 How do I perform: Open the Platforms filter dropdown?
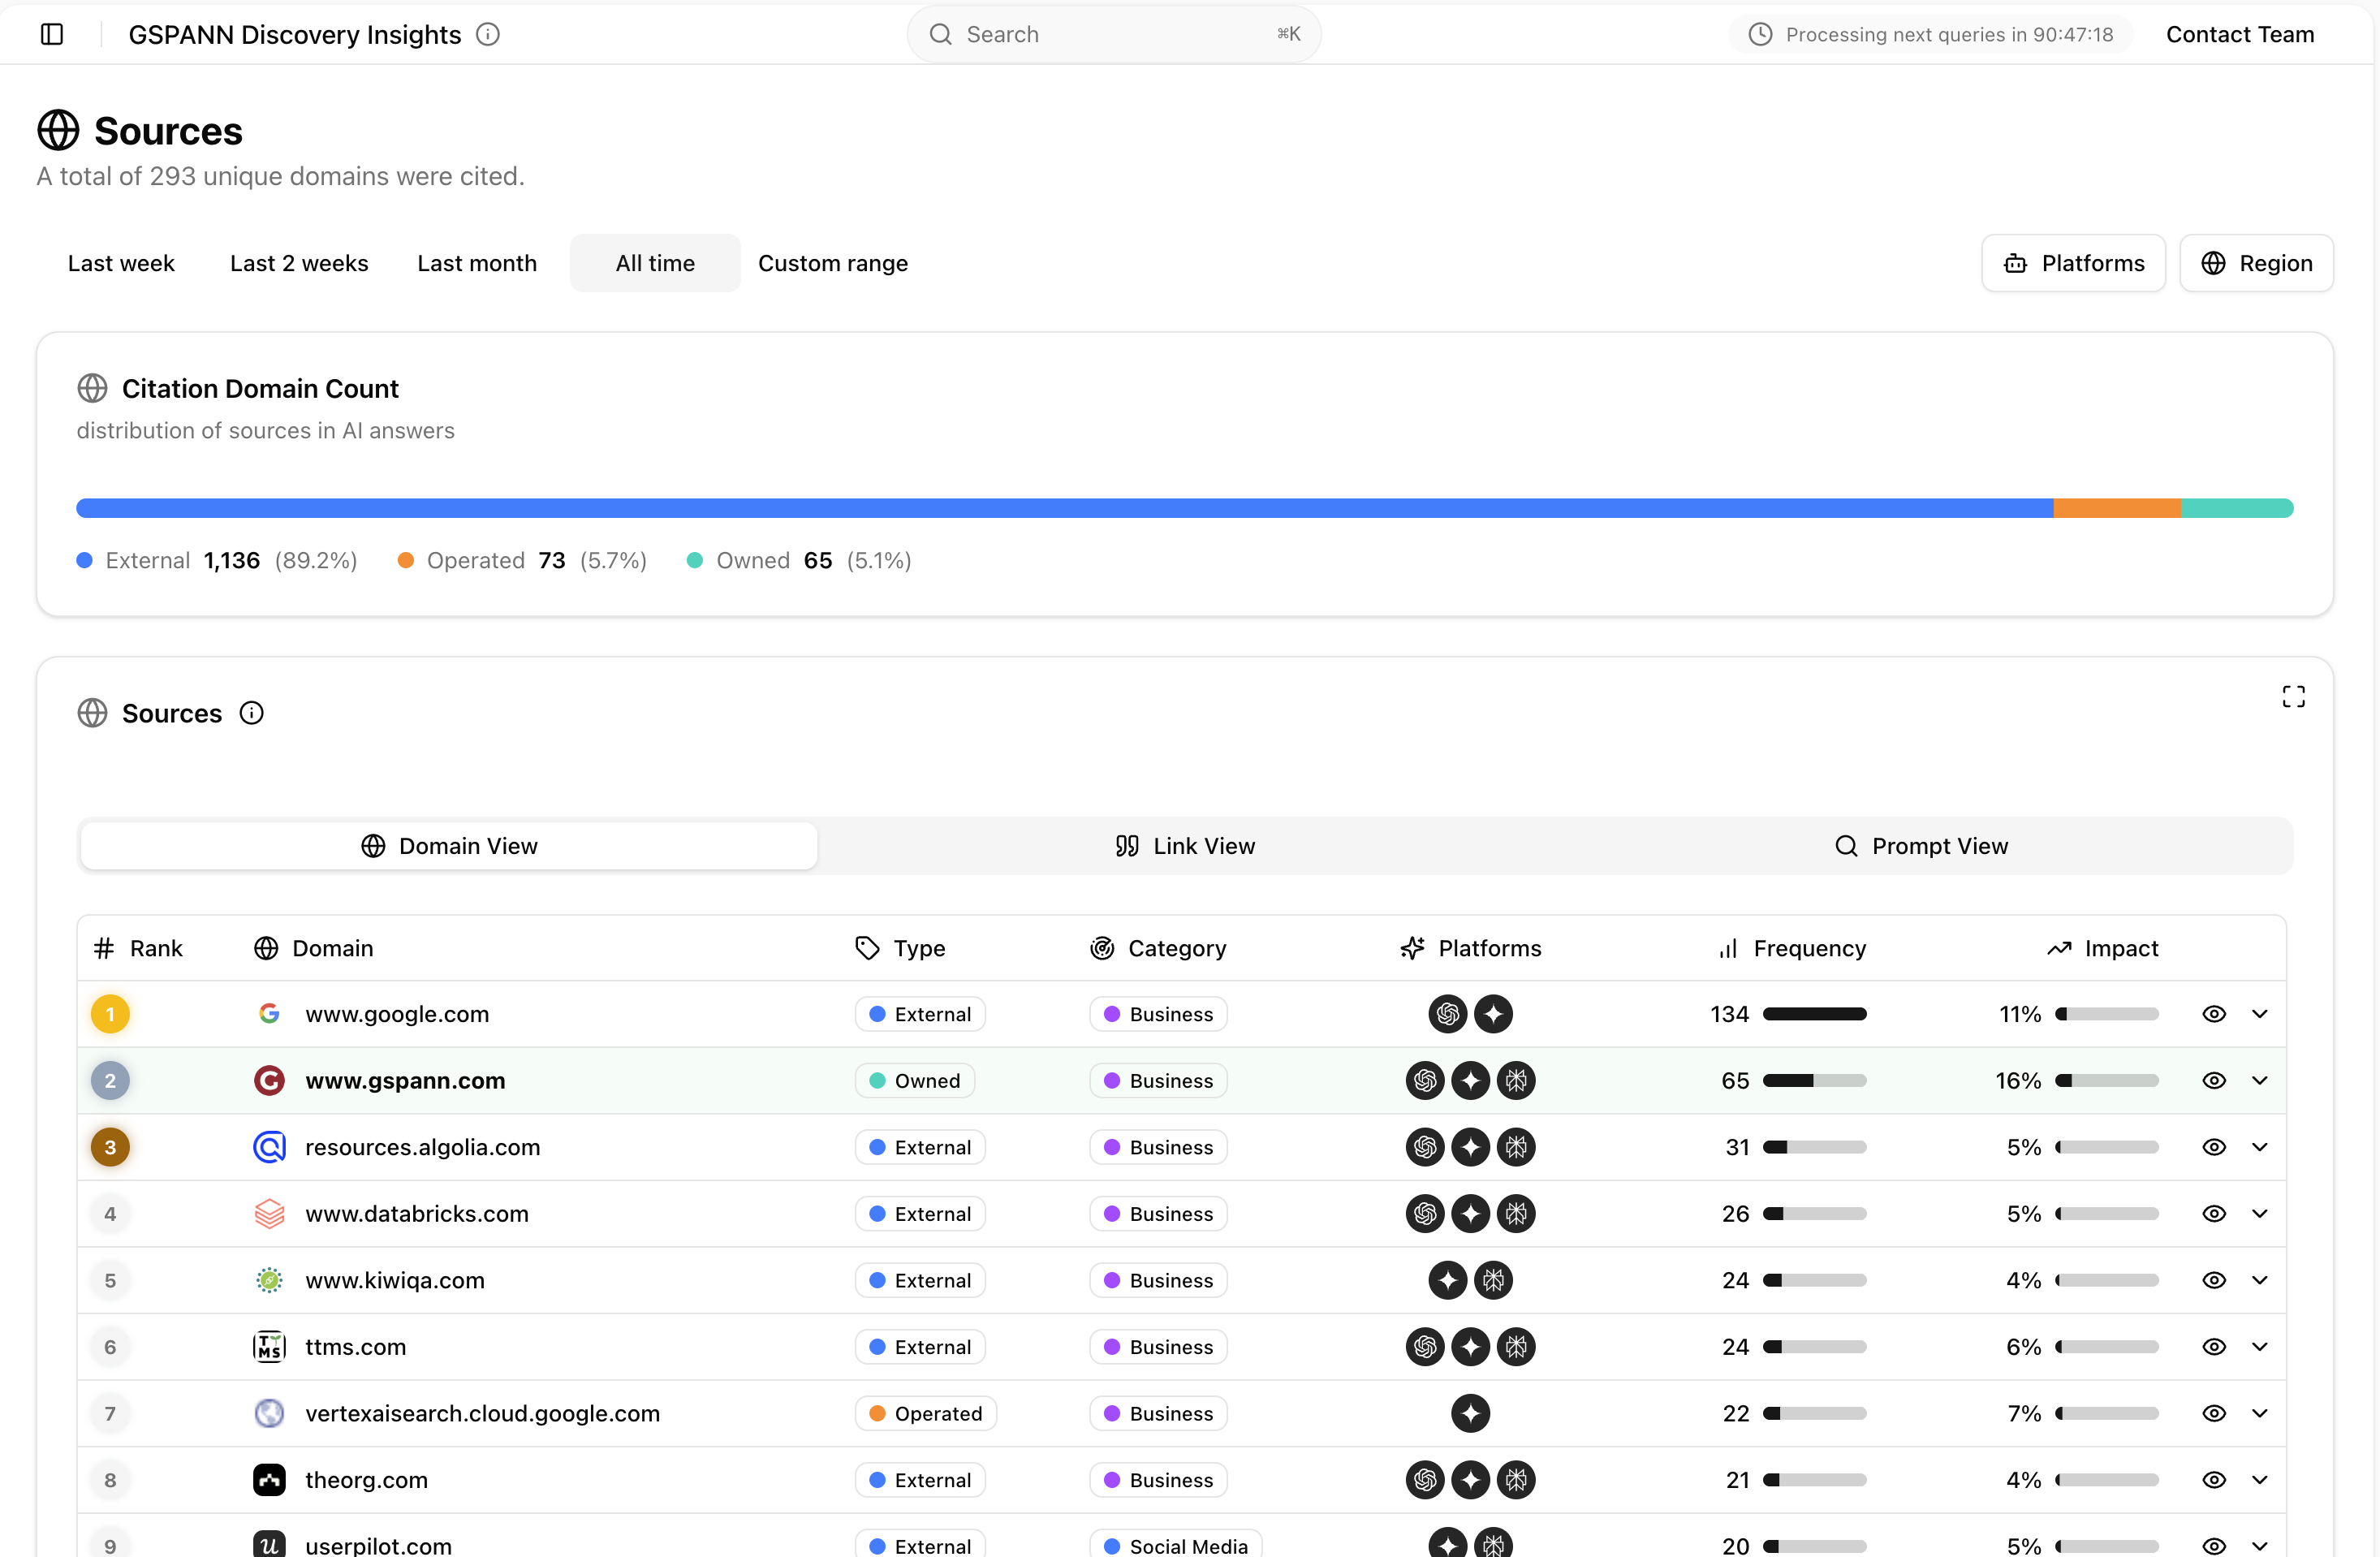[x=2073, y=263]
